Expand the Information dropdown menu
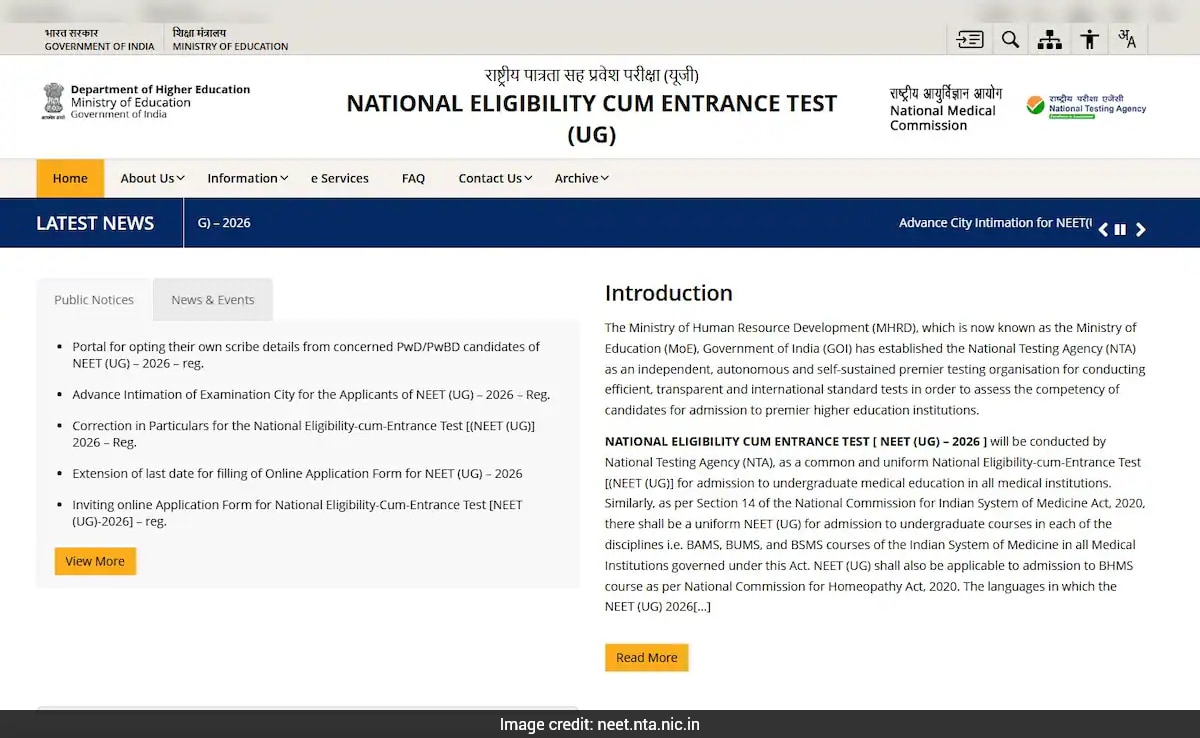 (247, 178)
